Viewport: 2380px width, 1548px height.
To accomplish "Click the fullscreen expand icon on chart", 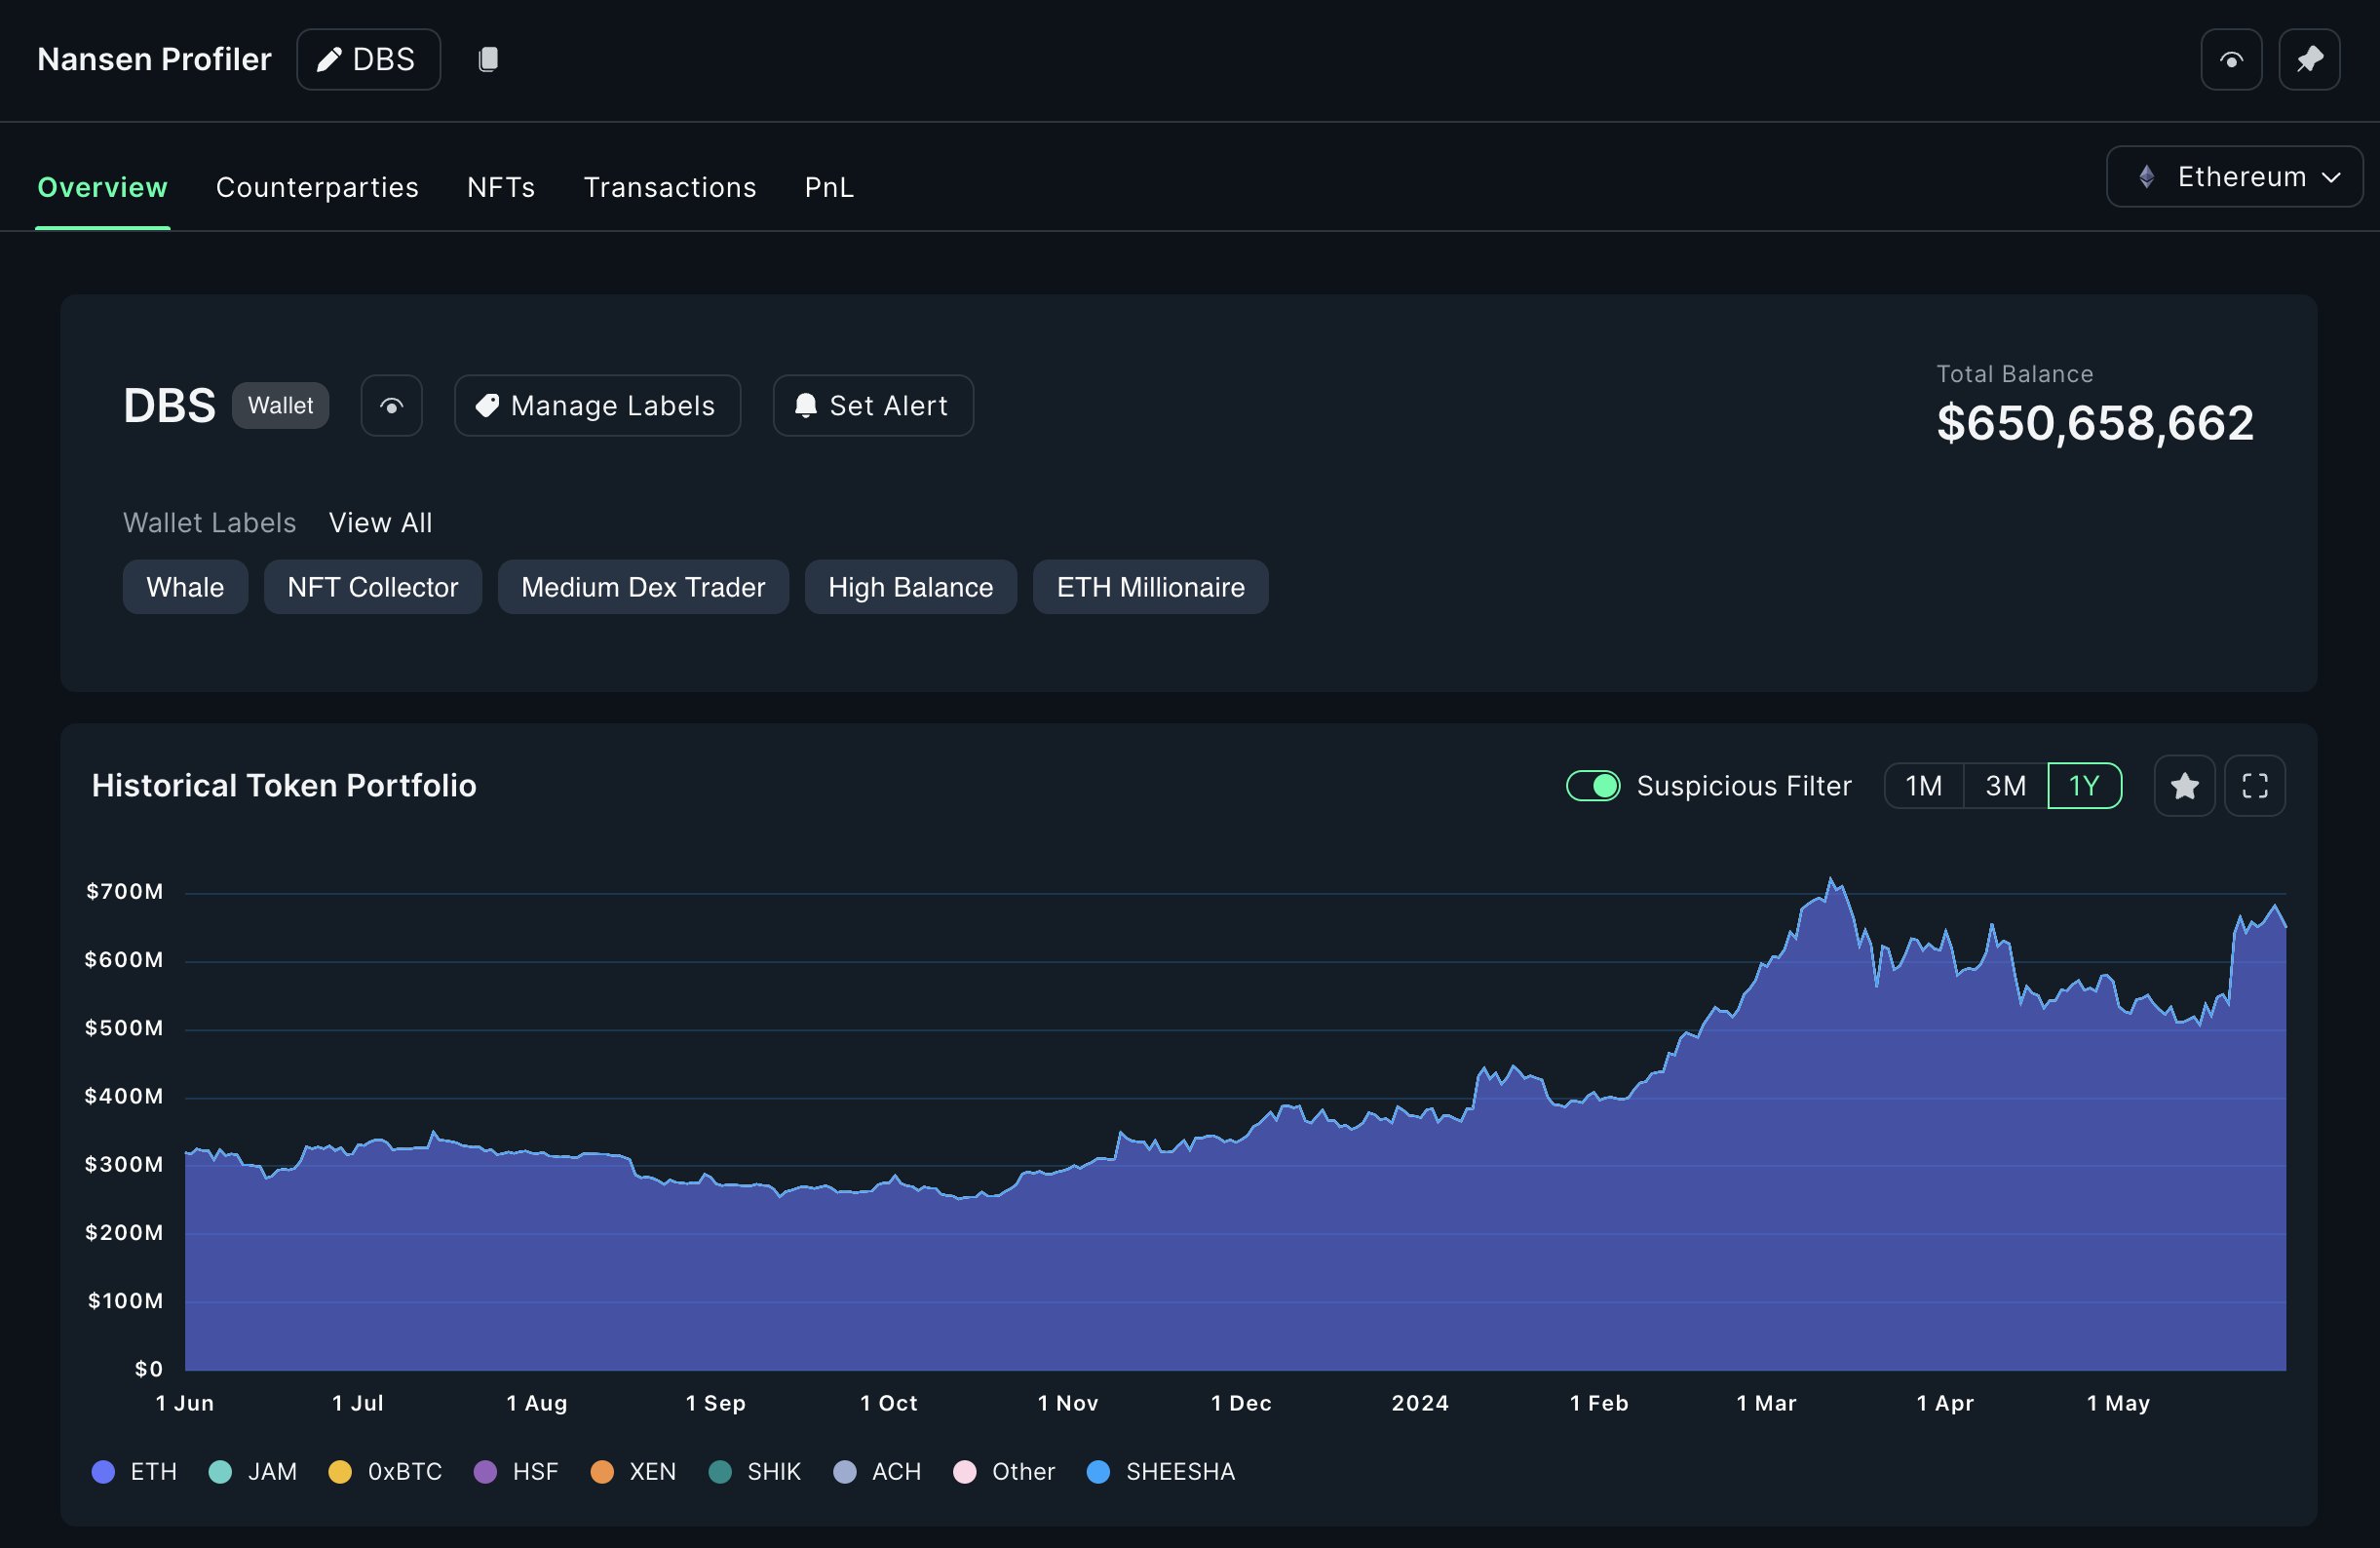I will (x=2255, y=785).
